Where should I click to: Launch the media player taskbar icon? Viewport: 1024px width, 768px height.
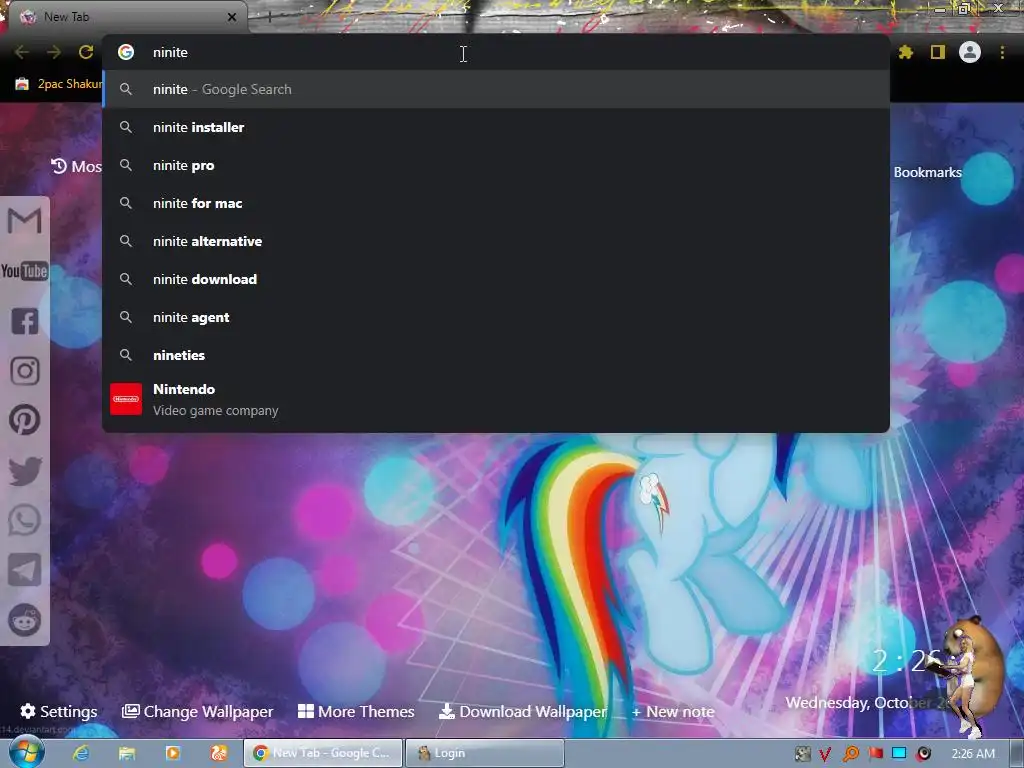tap(172, 753)
